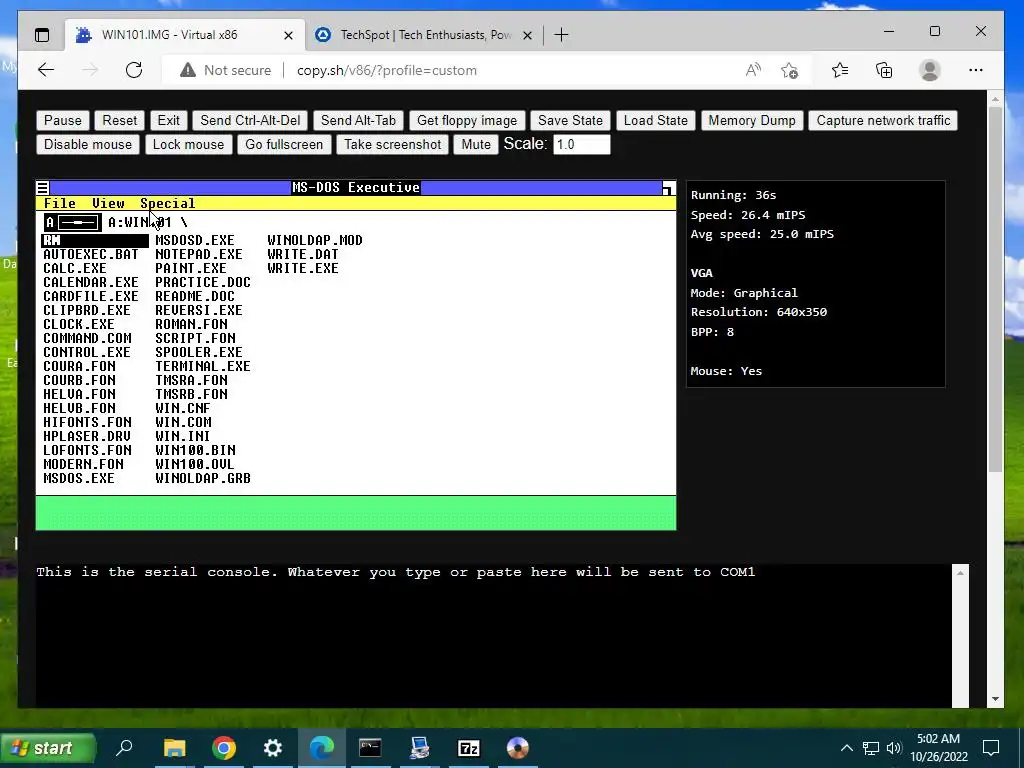Viewport: 1024px width, 768px height.
Task: Select the drive A icon
Action: [72, 222]
